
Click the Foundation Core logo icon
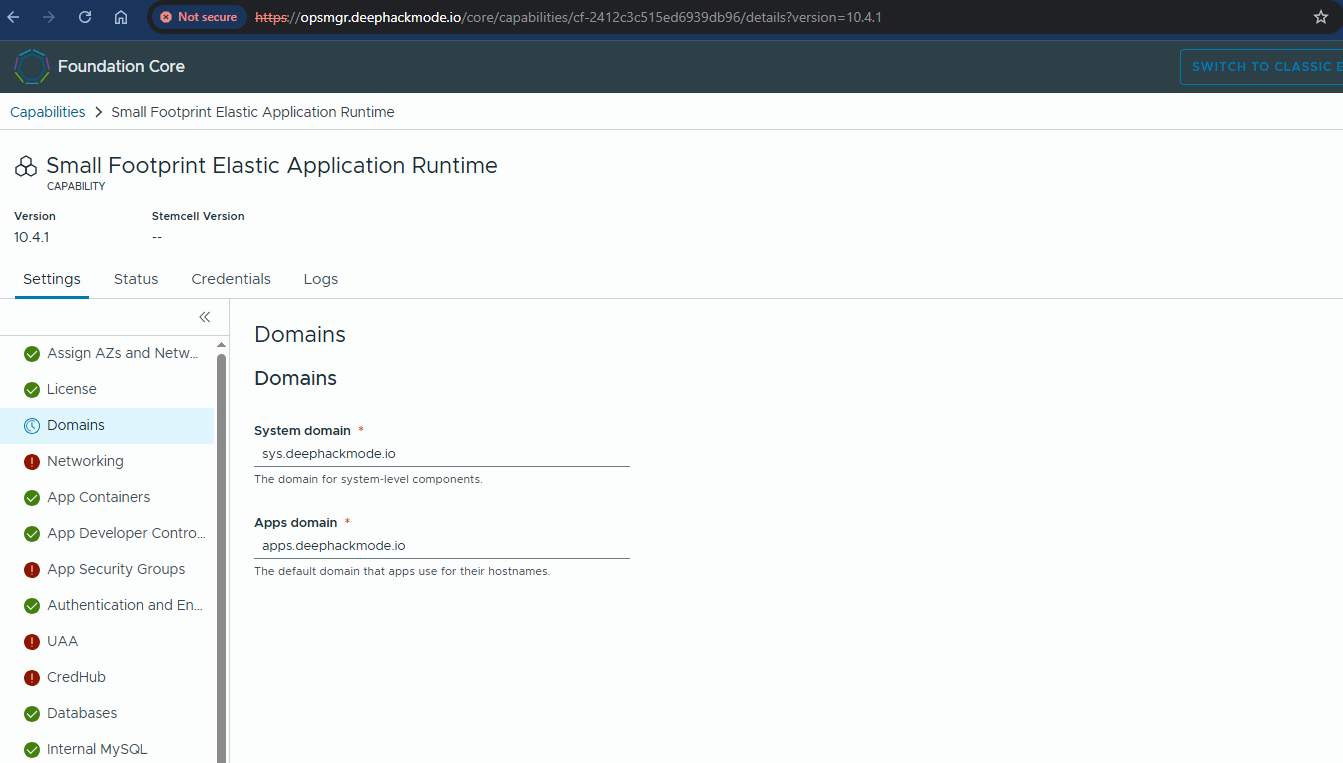tap(32, 66)
